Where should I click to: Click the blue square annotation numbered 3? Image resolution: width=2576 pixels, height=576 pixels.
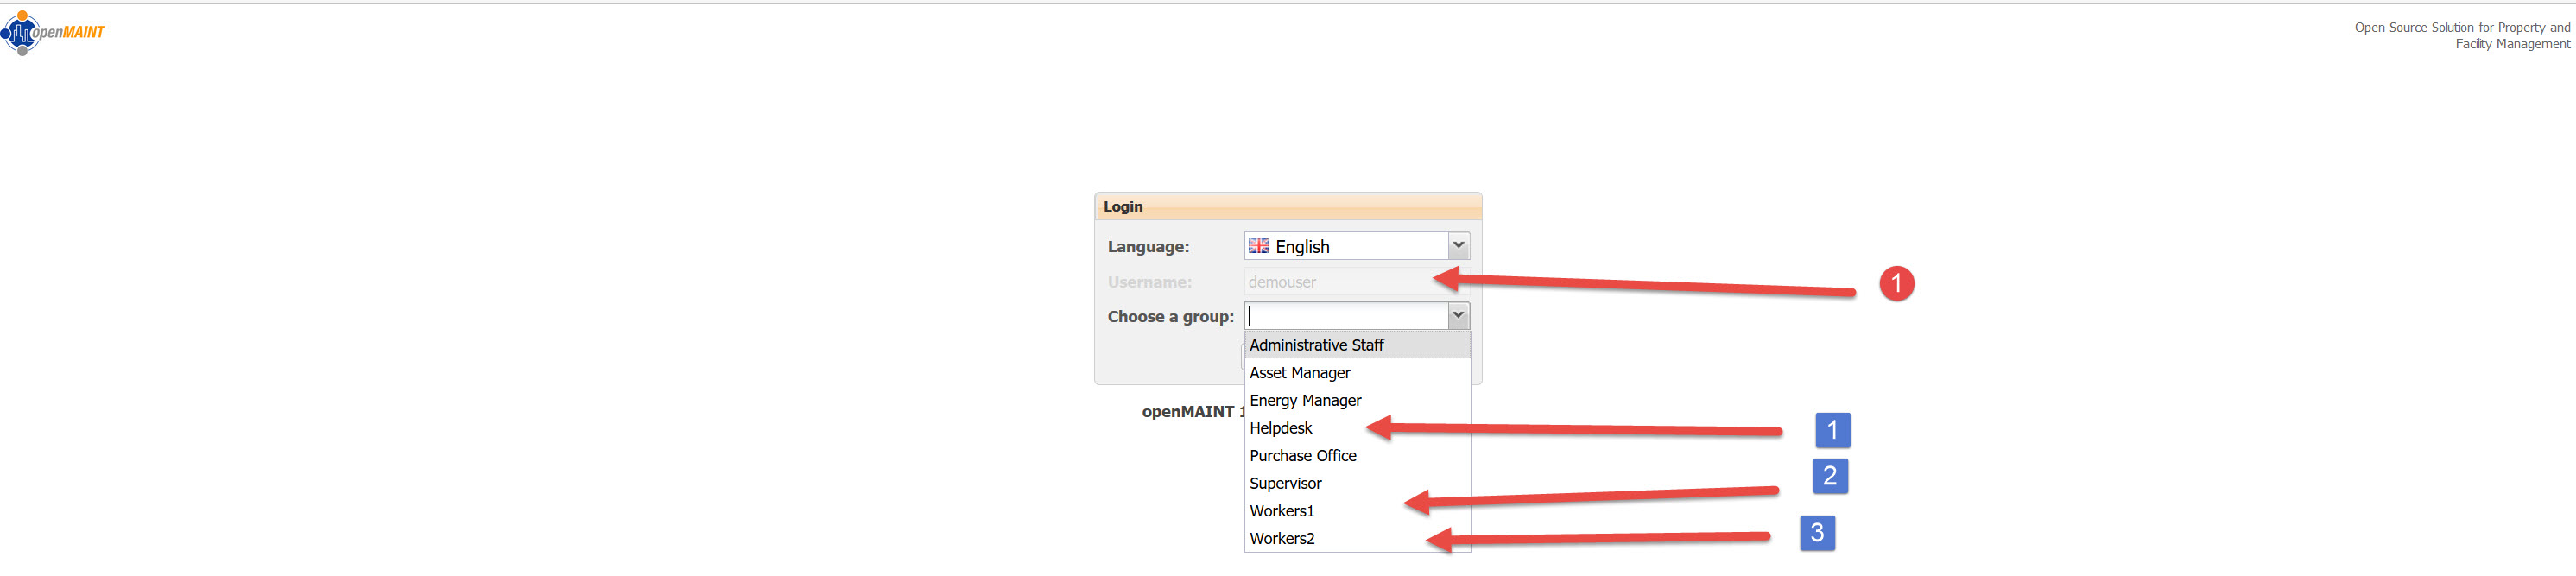coord(1816,532)
